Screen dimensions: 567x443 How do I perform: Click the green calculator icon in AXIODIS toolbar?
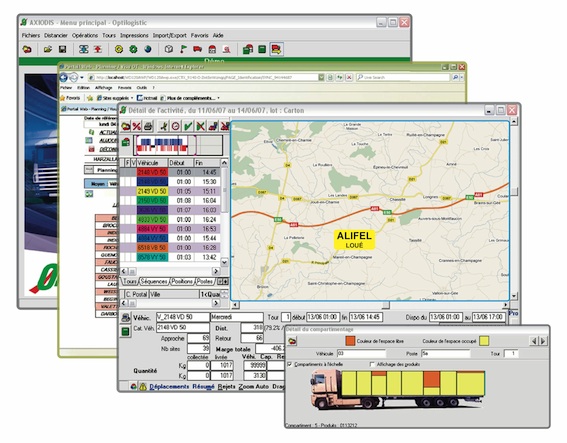(262, 49)
